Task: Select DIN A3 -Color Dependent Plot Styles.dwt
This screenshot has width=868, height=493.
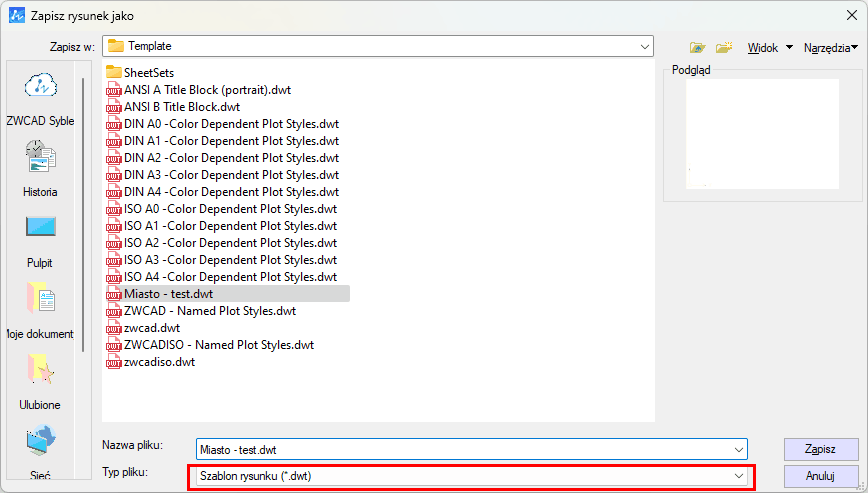Action: click(x=231, y=175)
